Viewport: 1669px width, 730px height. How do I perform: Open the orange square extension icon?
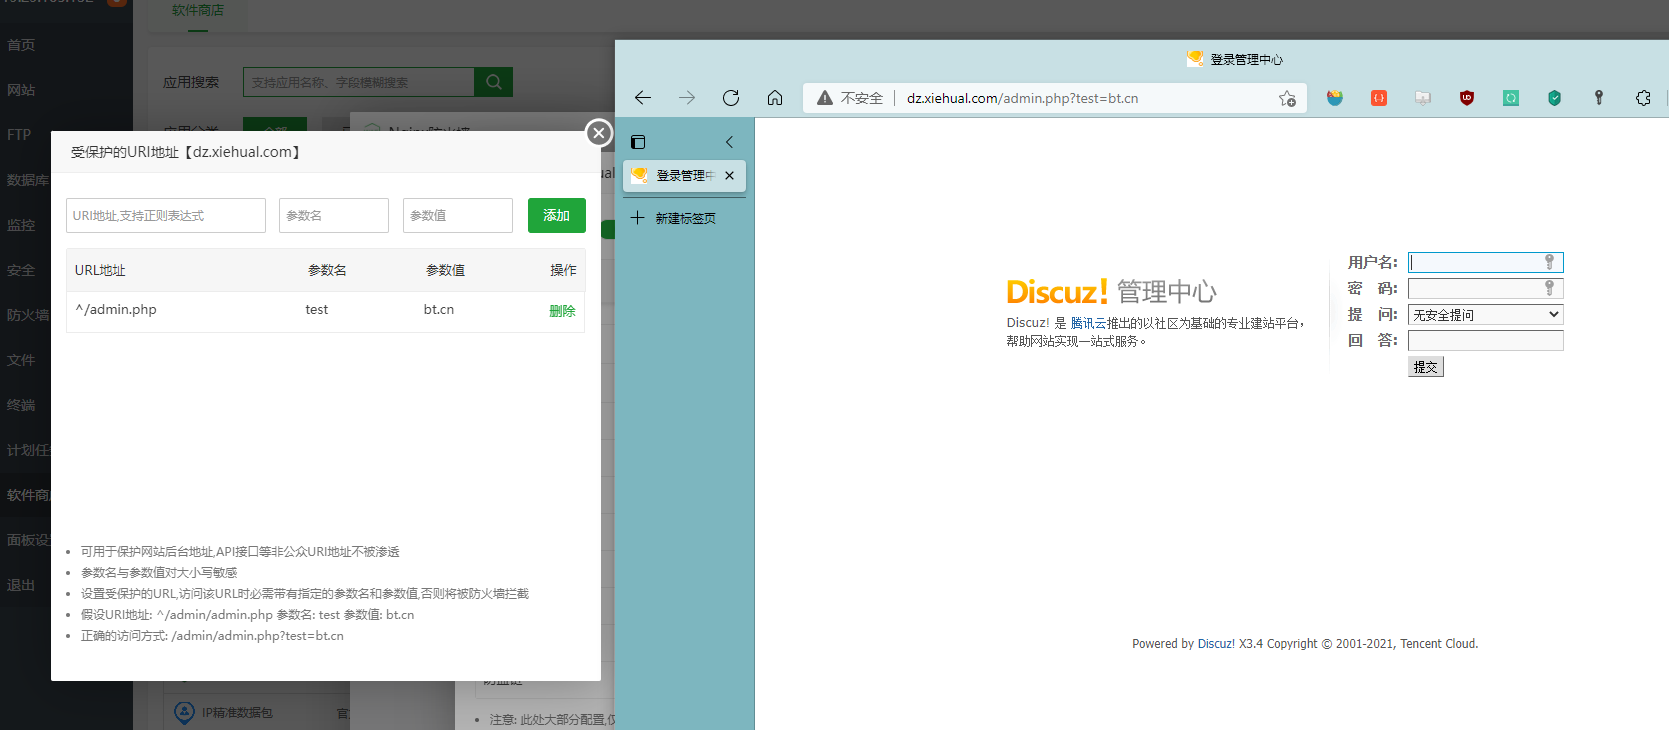pos(1379,98)
